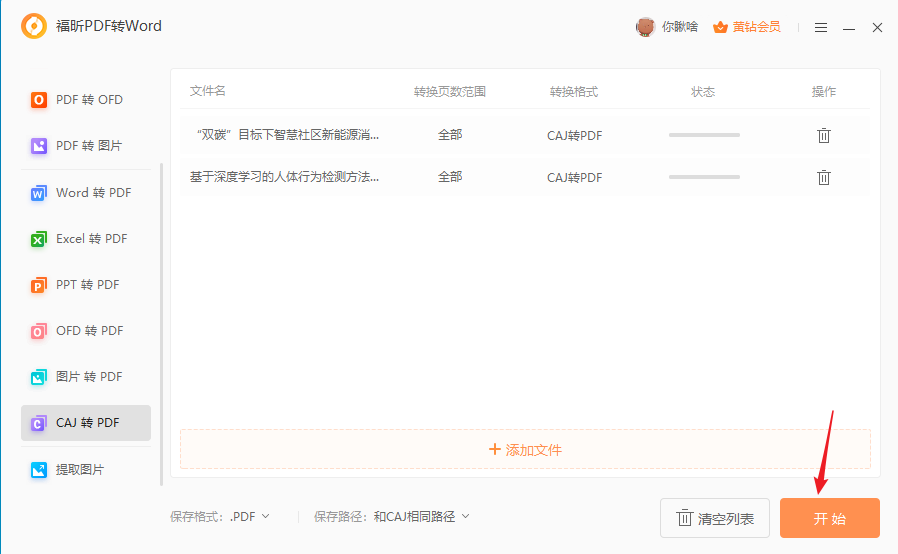898x554 pixels.
Task: Click the user avatar icon
Action: (x=645, y=27)
